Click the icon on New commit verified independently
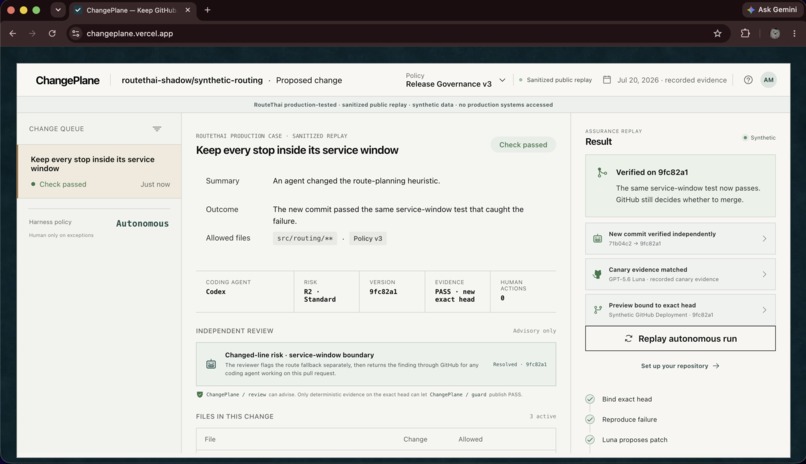Viewport: 806px width, 464px height. coord(597,238)
